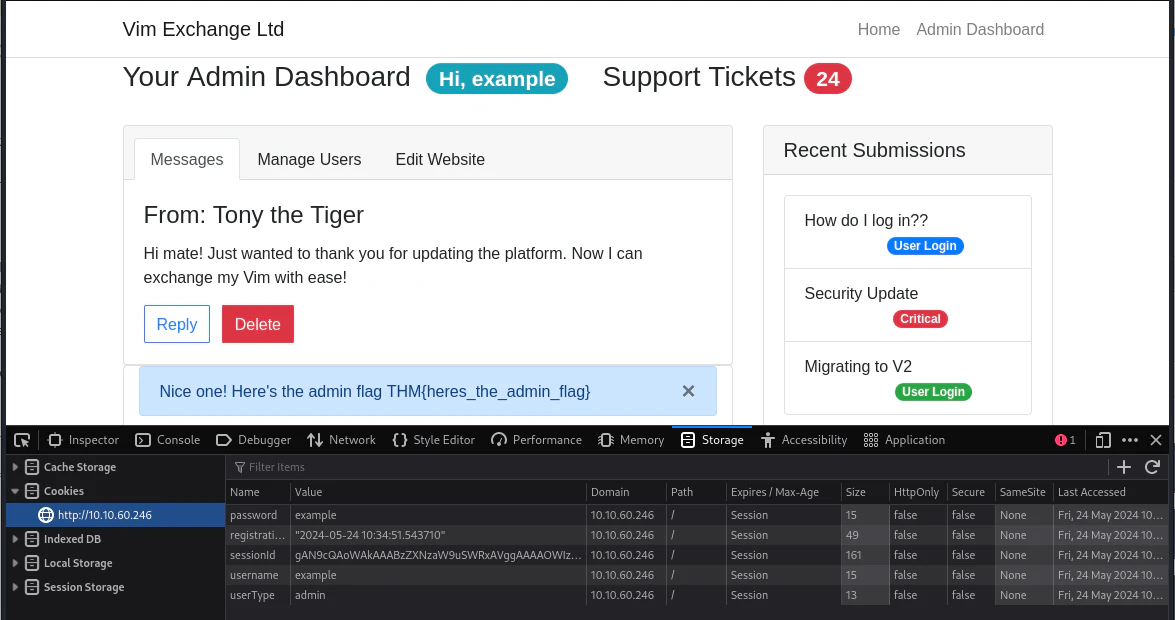Select the Messages tab
Screen dimensions: 1175x620
tap(187, 159)
